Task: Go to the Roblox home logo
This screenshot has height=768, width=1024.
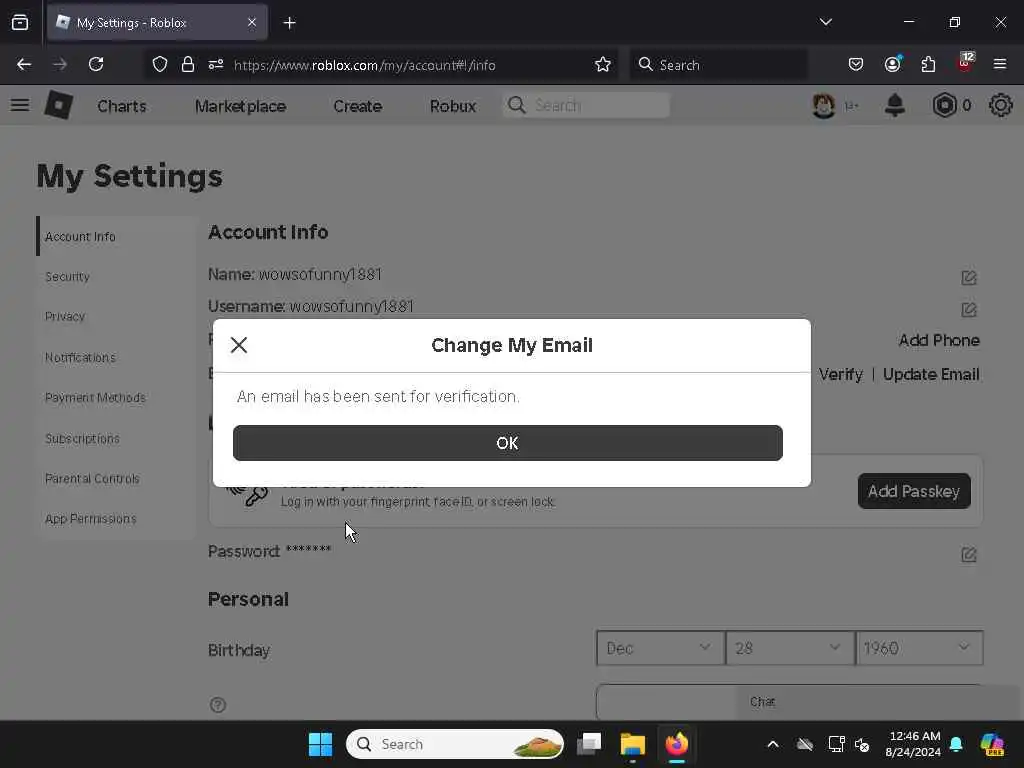Action: pyautogui.click(x=59, y=105)
